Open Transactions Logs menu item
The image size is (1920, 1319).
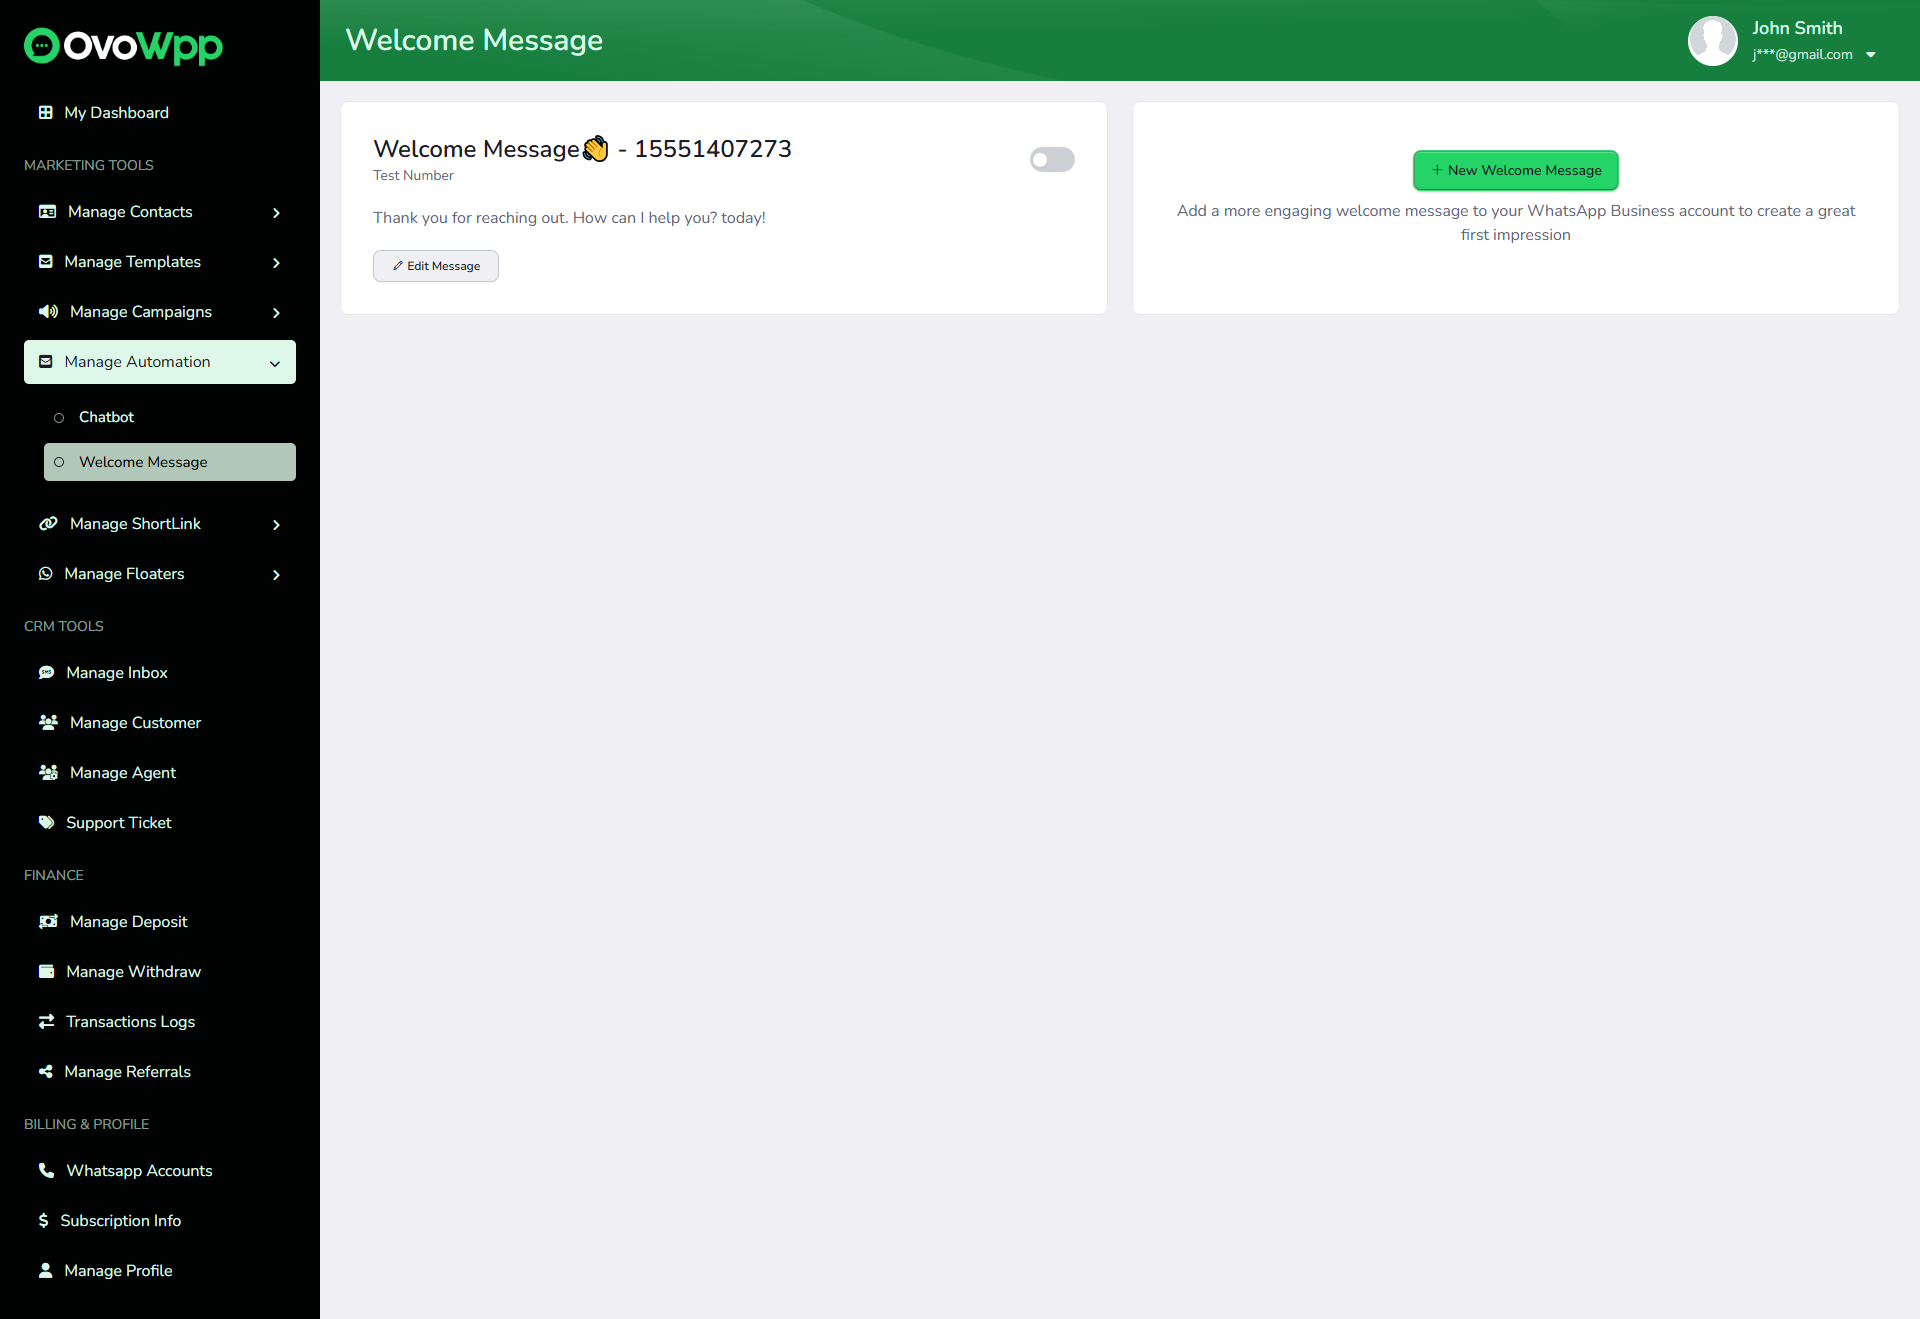pyautogui.click(x=130, y=1021)
